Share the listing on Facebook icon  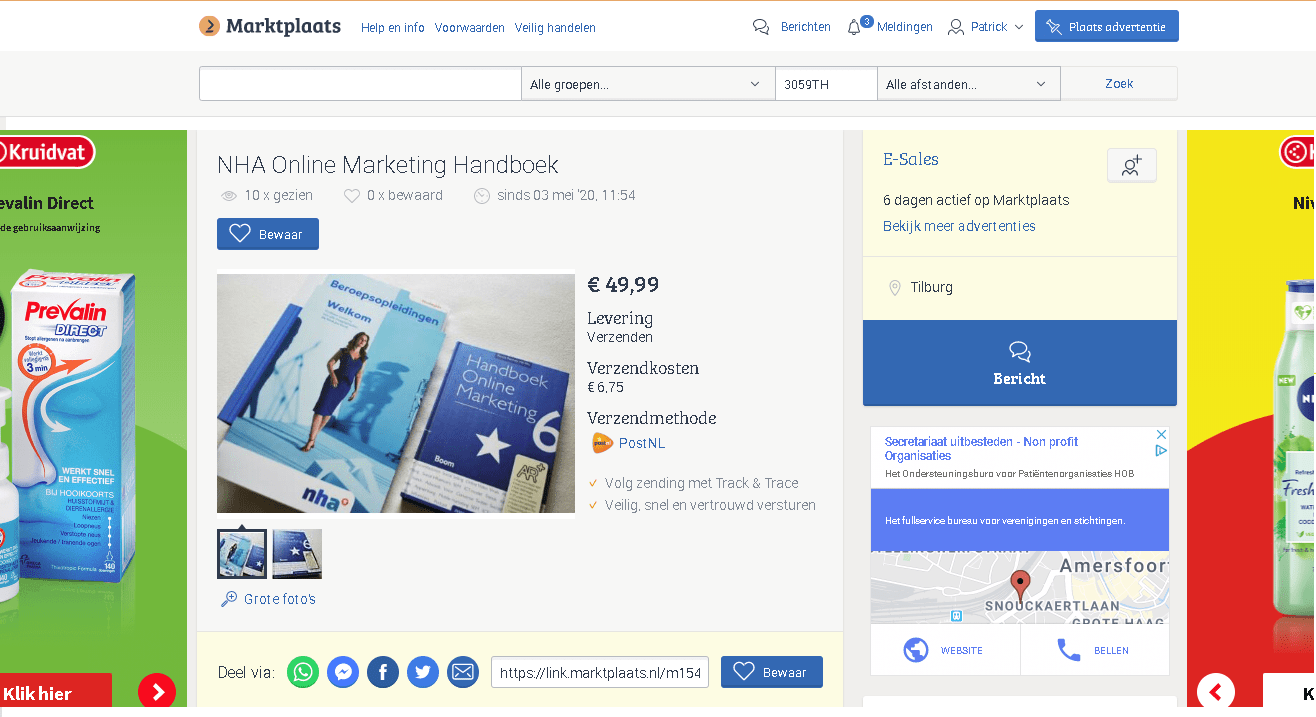pos(383,672)
